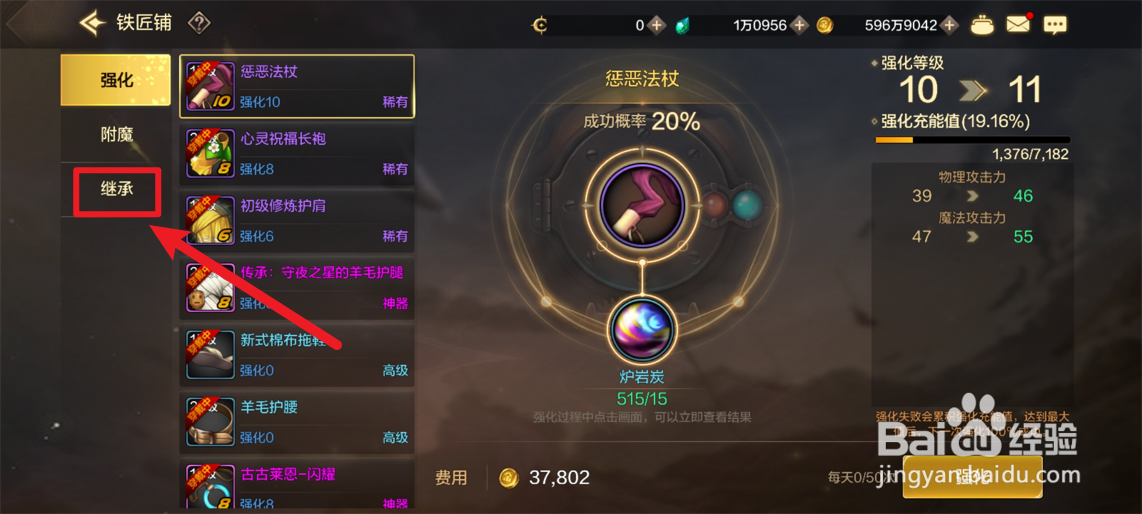Image resolution: width=1142 pixels, height=514 pixels.
Task: Select 惩恶法杖 in equipment list
Action: [297, 86]
